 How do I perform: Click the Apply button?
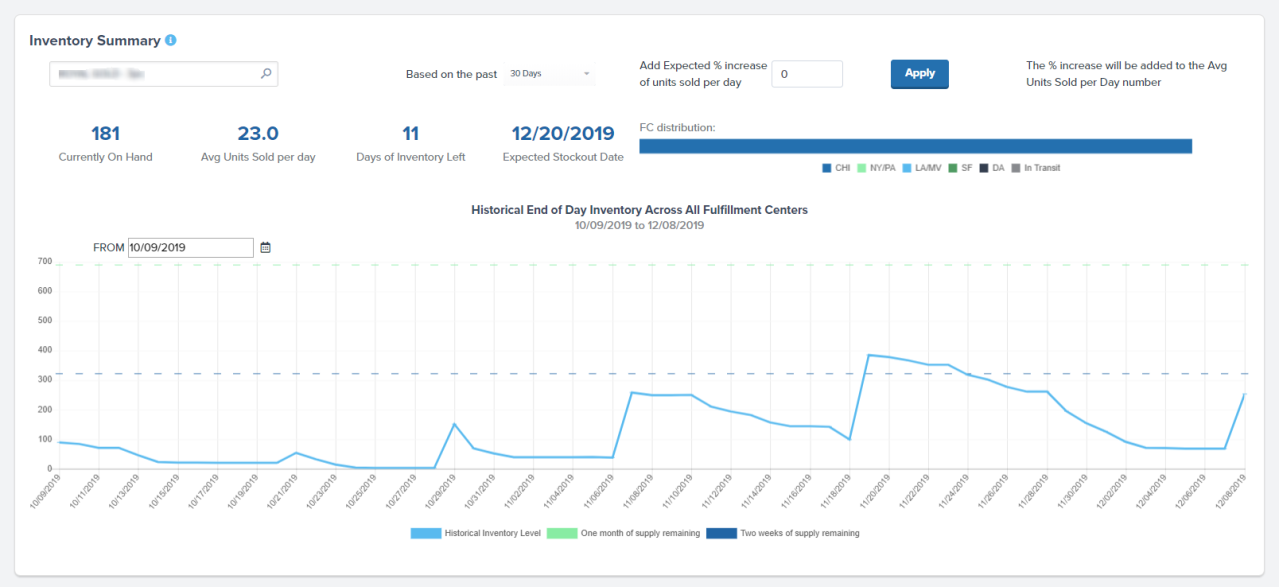[919, 74]
